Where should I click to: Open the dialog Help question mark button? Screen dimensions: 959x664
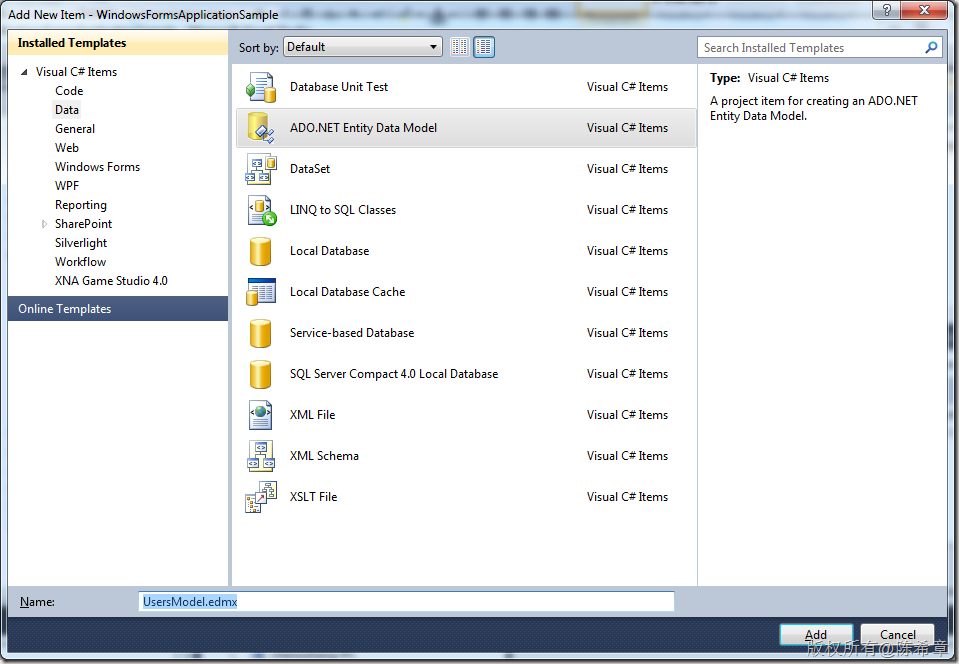(886, 10)
